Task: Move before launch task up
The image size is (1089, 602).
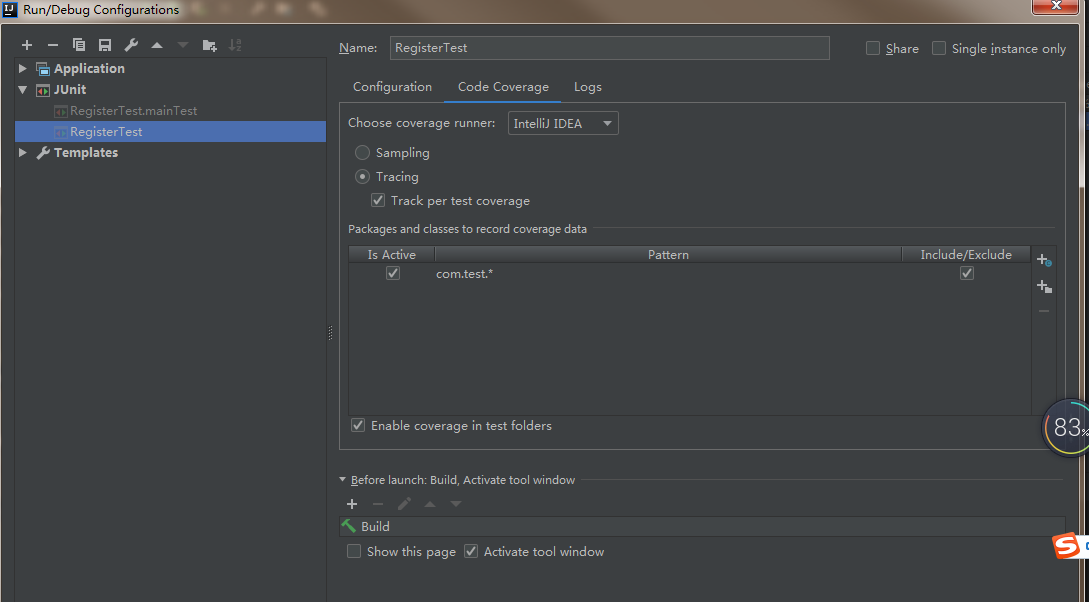Action: pyautogui.click(x=430, y=504)
